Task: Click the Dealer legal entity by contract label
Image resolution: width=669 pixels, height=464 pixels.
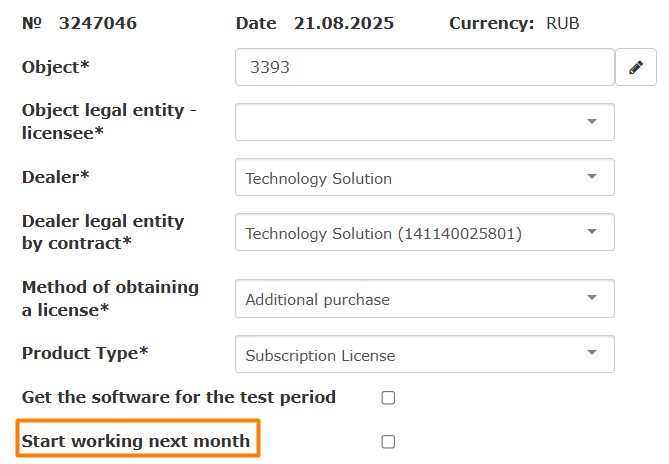Action: click(x=103, y=232)
